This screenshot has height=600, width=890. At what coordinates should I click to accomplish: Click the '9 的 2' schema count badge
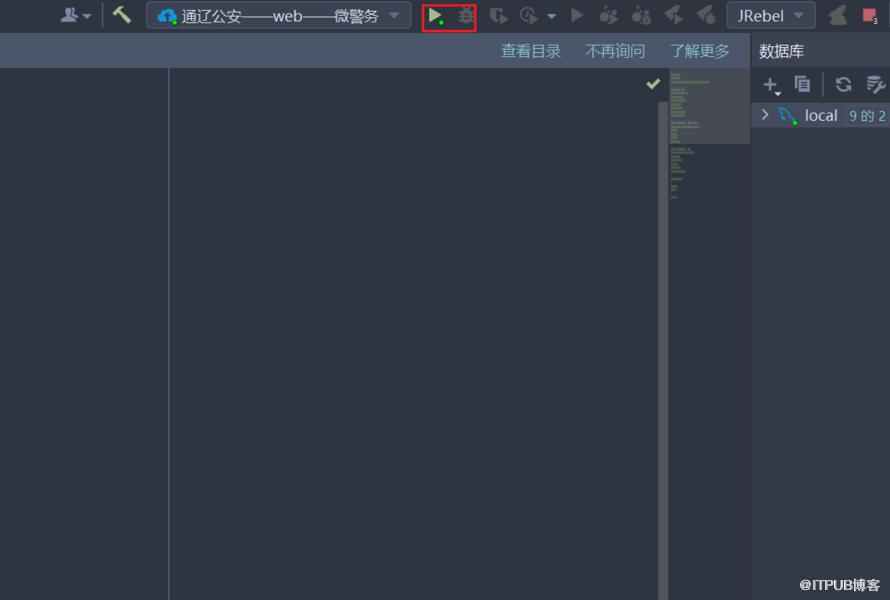pyautogui.click(x=867, y=116)
